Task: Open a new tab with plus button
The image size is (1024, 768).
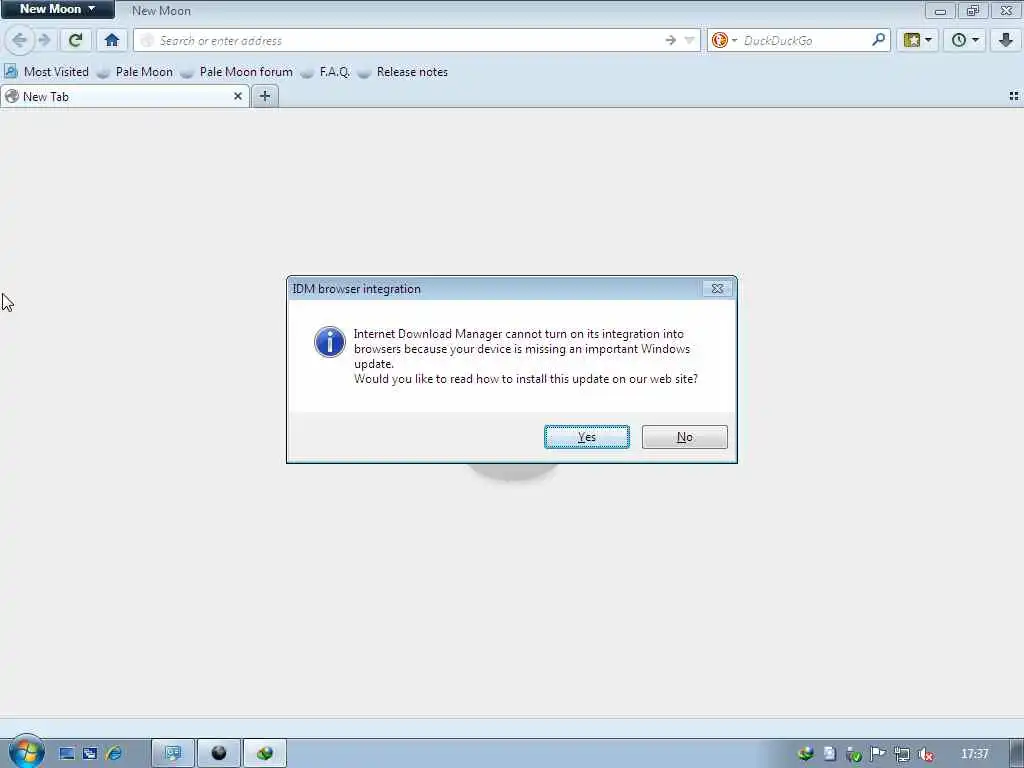Action: coord(264,97)
